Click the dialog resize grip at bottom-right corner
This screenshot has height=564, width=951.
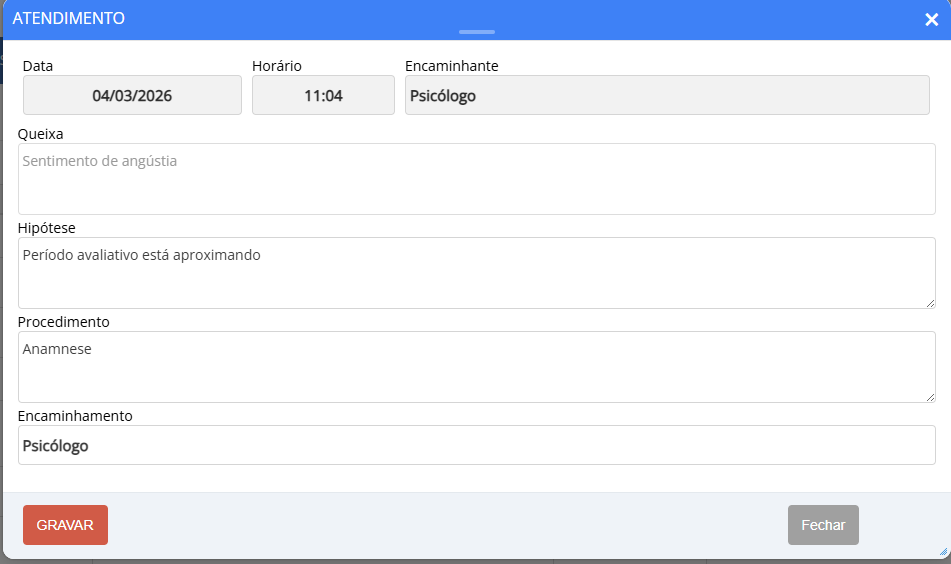[943, 551]
